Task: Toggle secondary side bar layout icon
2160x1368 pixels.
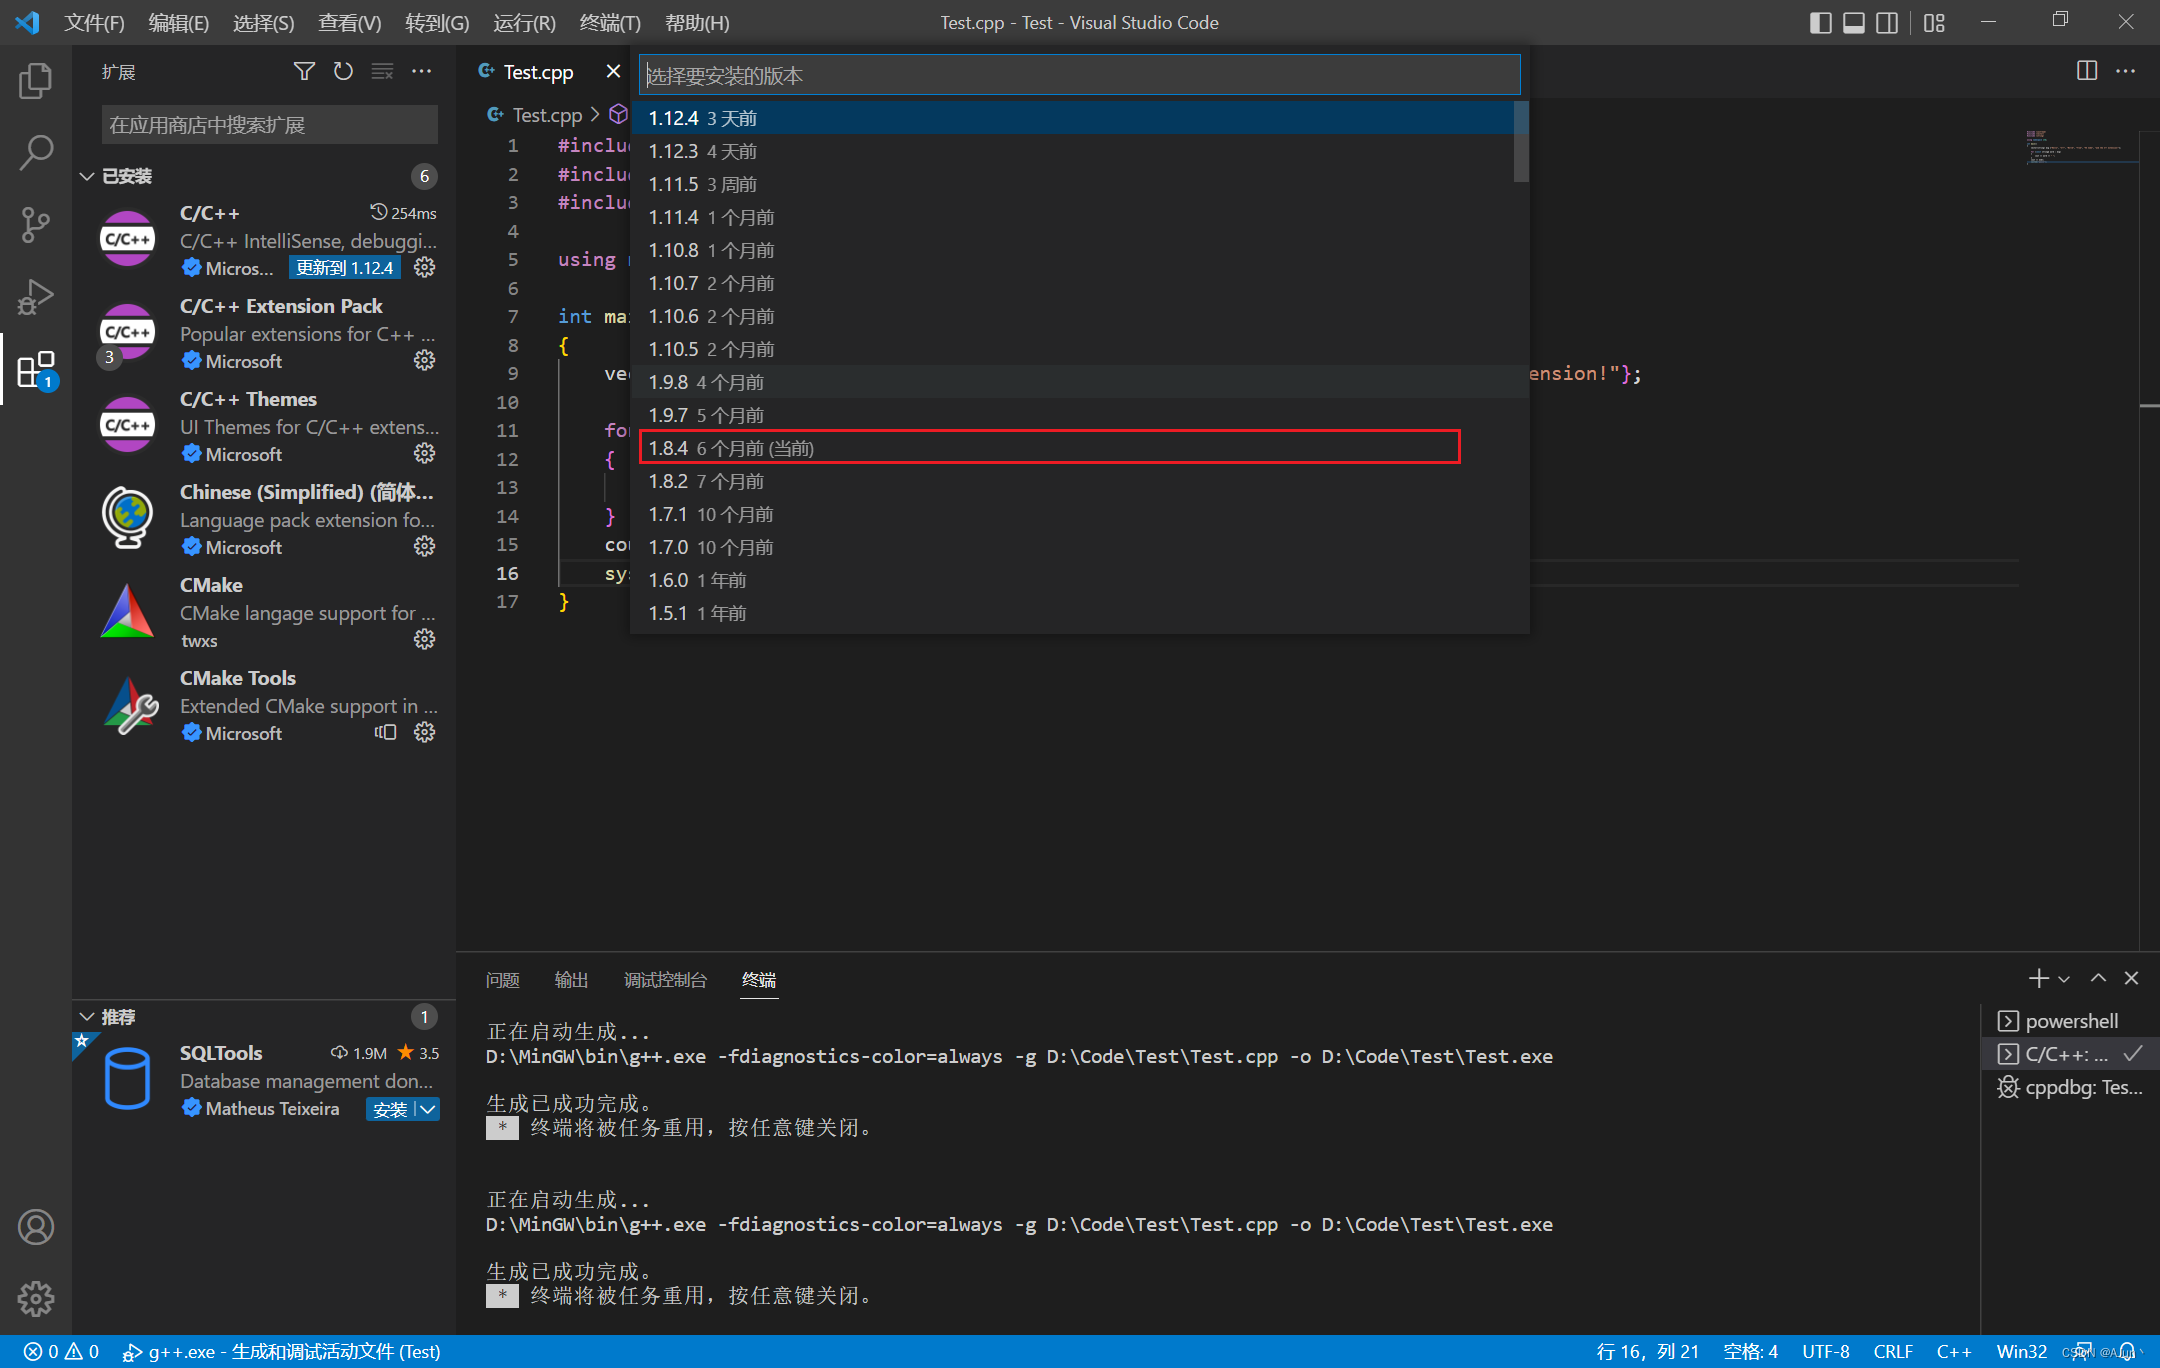Action: pos(1887,22)
